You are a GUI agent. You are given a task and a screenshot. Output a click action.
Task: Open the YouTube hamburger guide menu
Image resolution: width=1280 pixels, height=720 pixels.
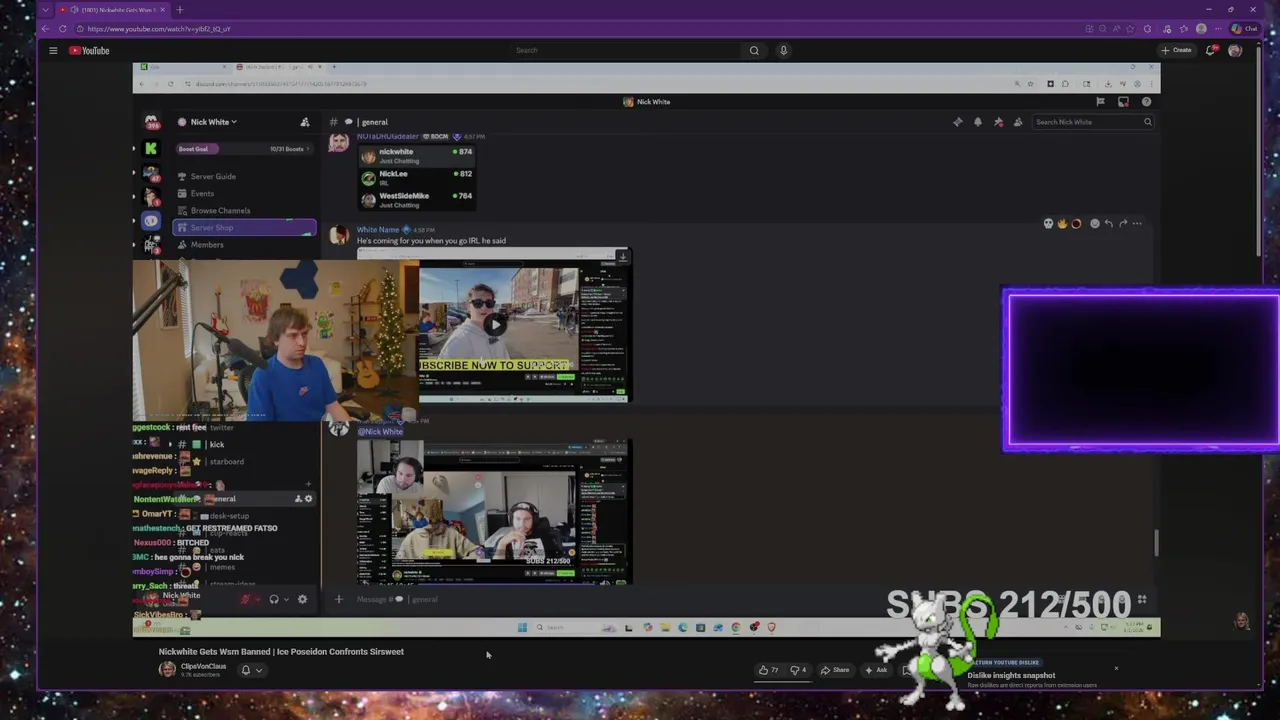click(53, 50)
